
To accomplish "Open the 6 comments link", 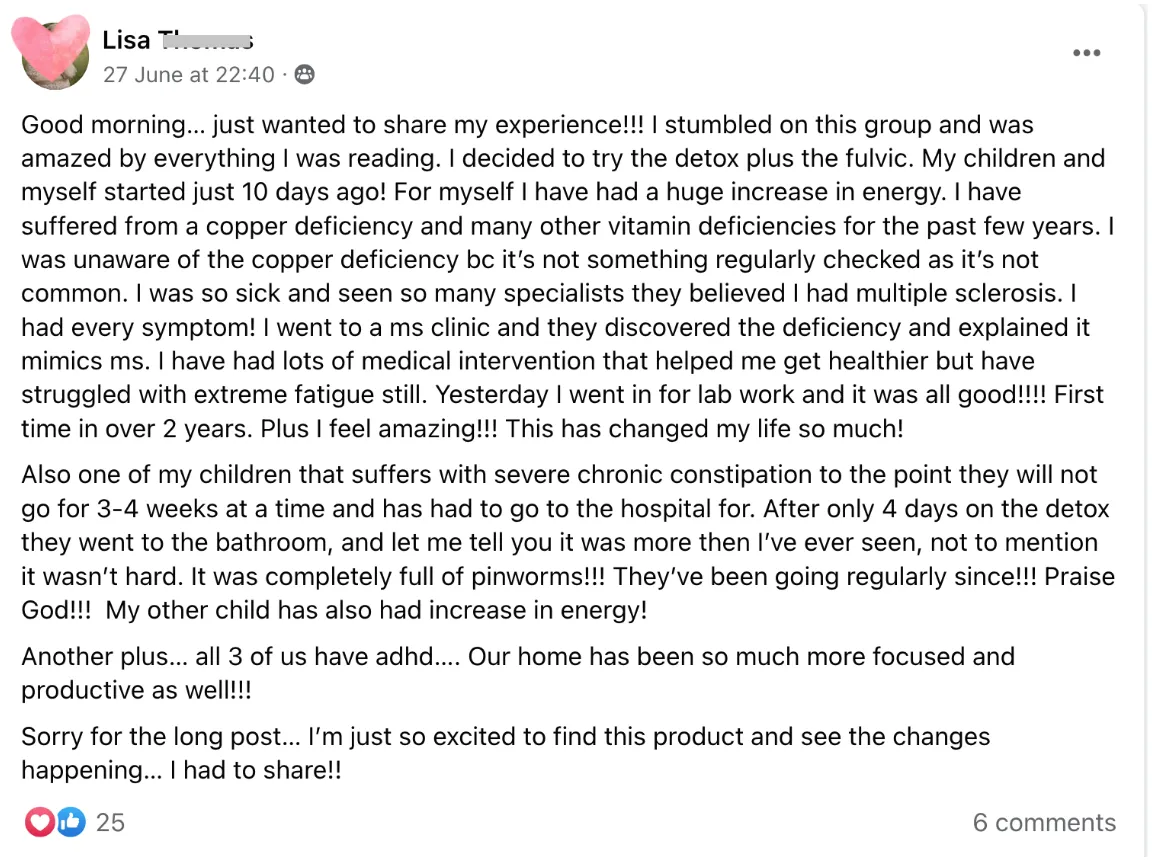I will (1044, 822).
